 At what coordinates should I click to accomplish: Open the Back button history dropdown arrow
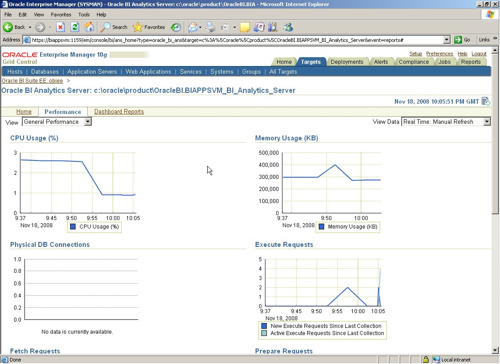click(x=30, y=27)
